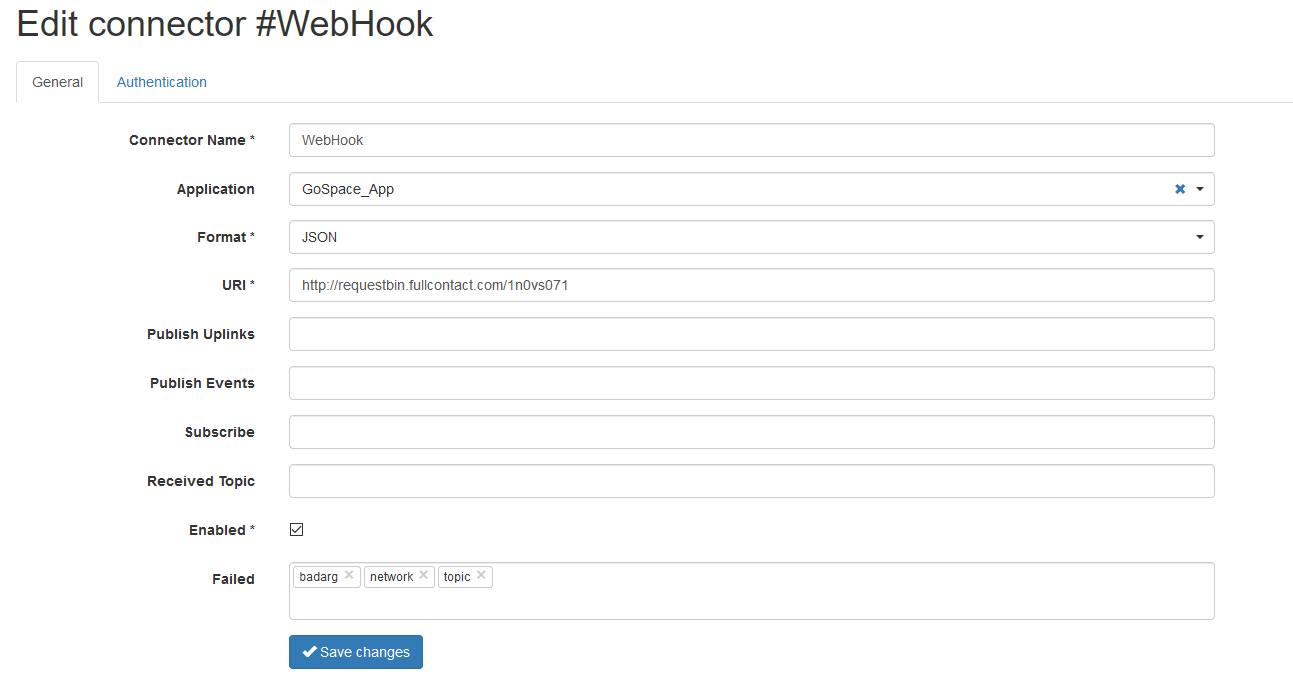The height and width of the screenshot is (679, 1293).
Task: Switch to the Authentication tab
Action: pyautogui.click(x=161, y=82)
